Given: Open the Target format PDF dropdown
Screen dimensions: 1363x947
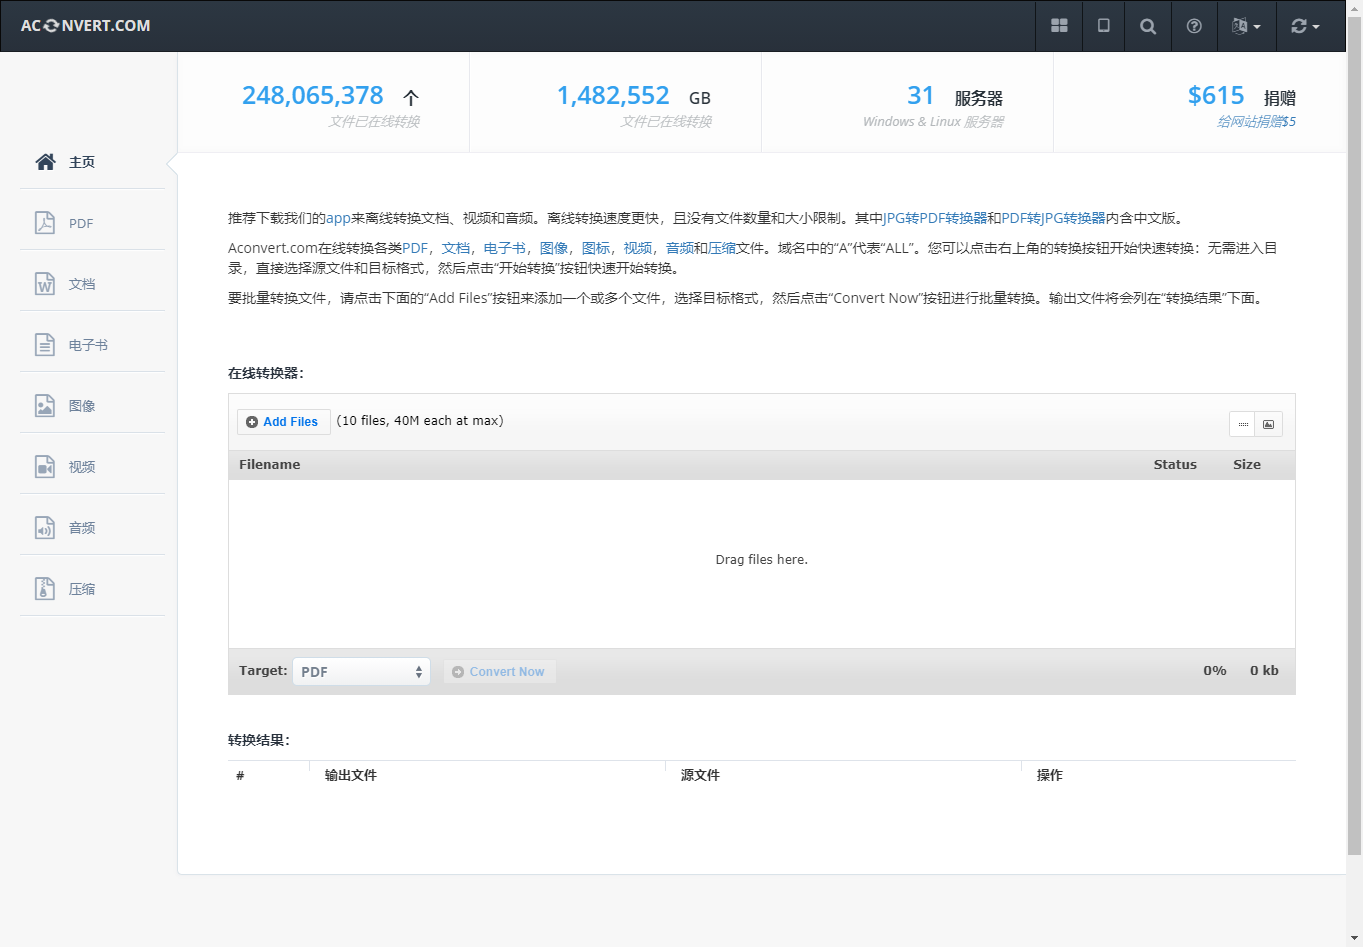Looking at the screenshot, I should point(362,671).
